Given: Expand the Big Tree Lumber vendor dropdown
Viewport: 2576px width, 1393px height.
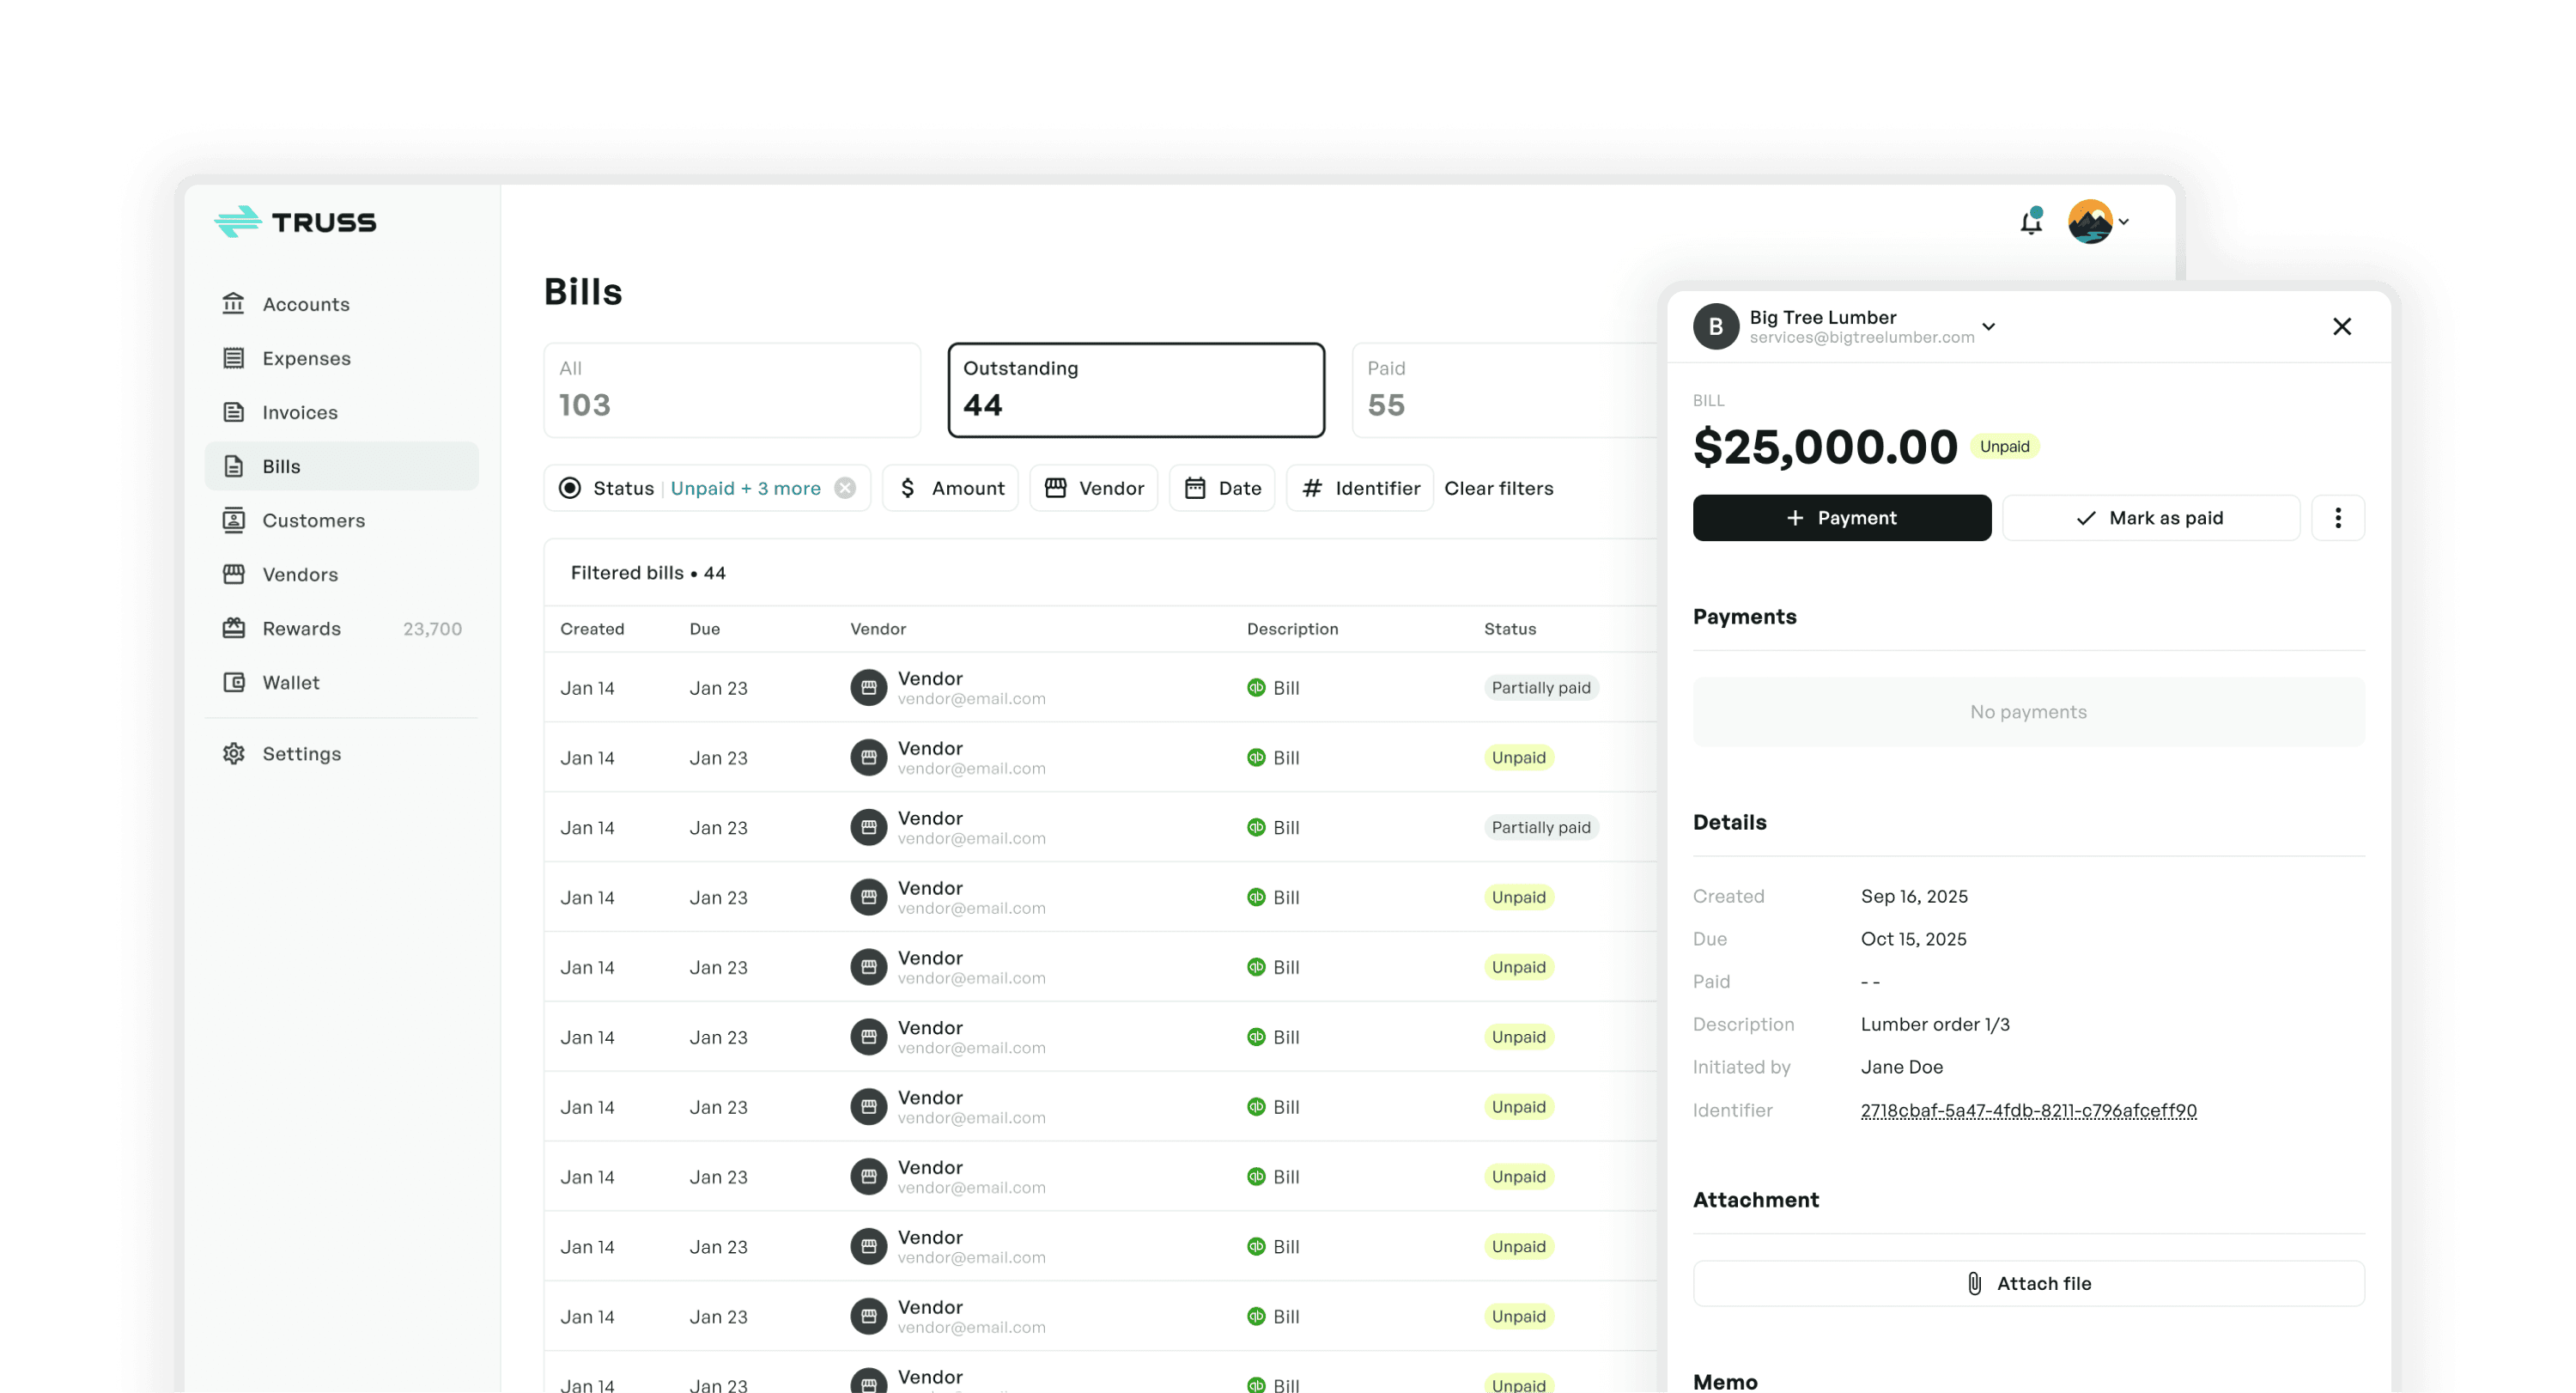Looking at the screenshot, I should (x=1988, y=327).
